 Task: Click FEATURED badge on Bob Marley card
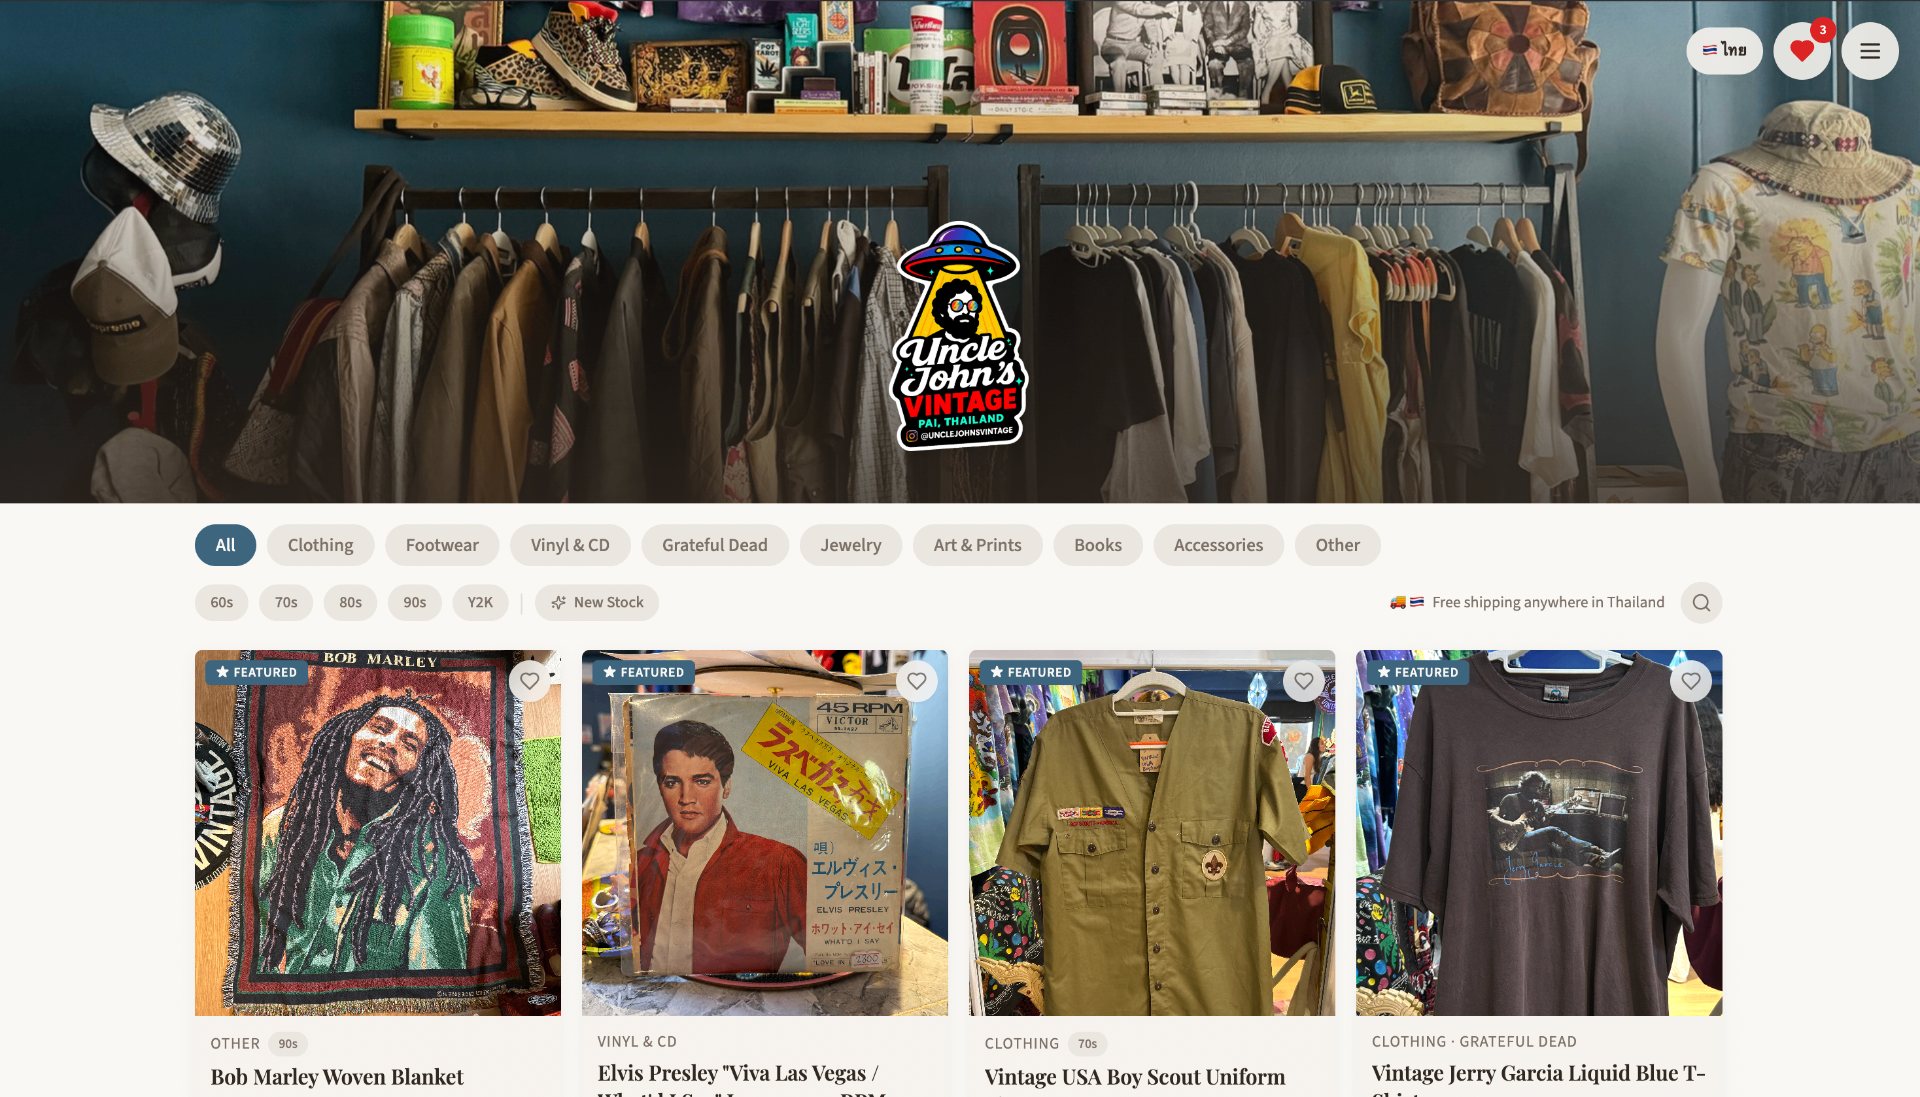(x=257, y=672)
